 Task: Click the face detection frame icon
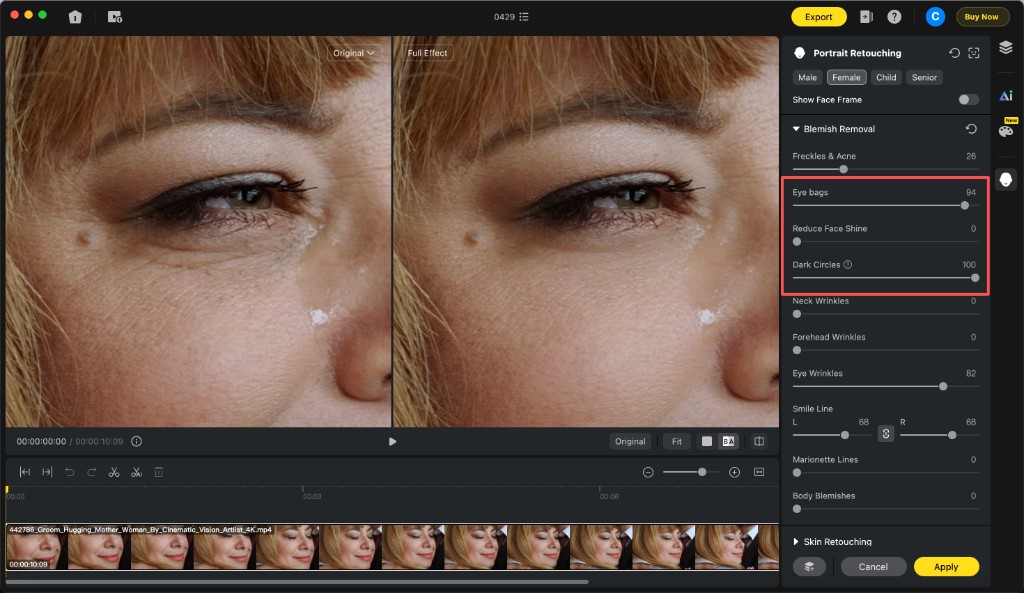coord(974,53)
